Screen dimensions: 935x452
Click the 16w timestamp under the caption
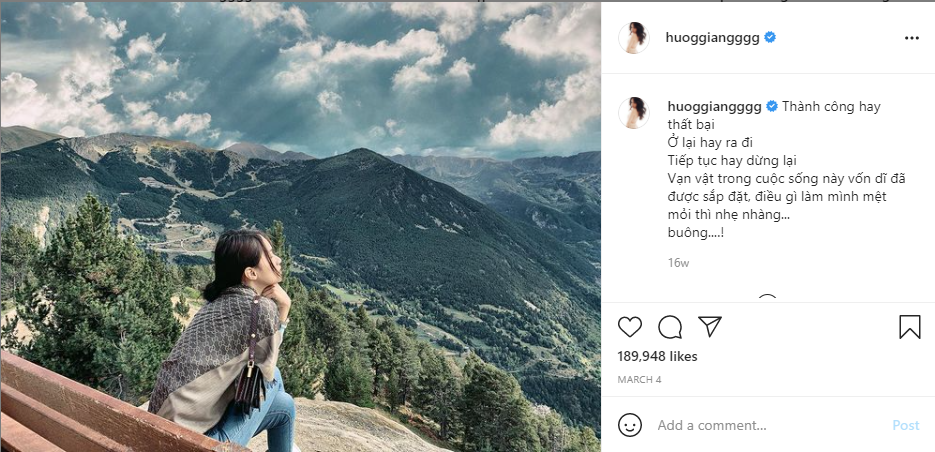tap(678, 263)
